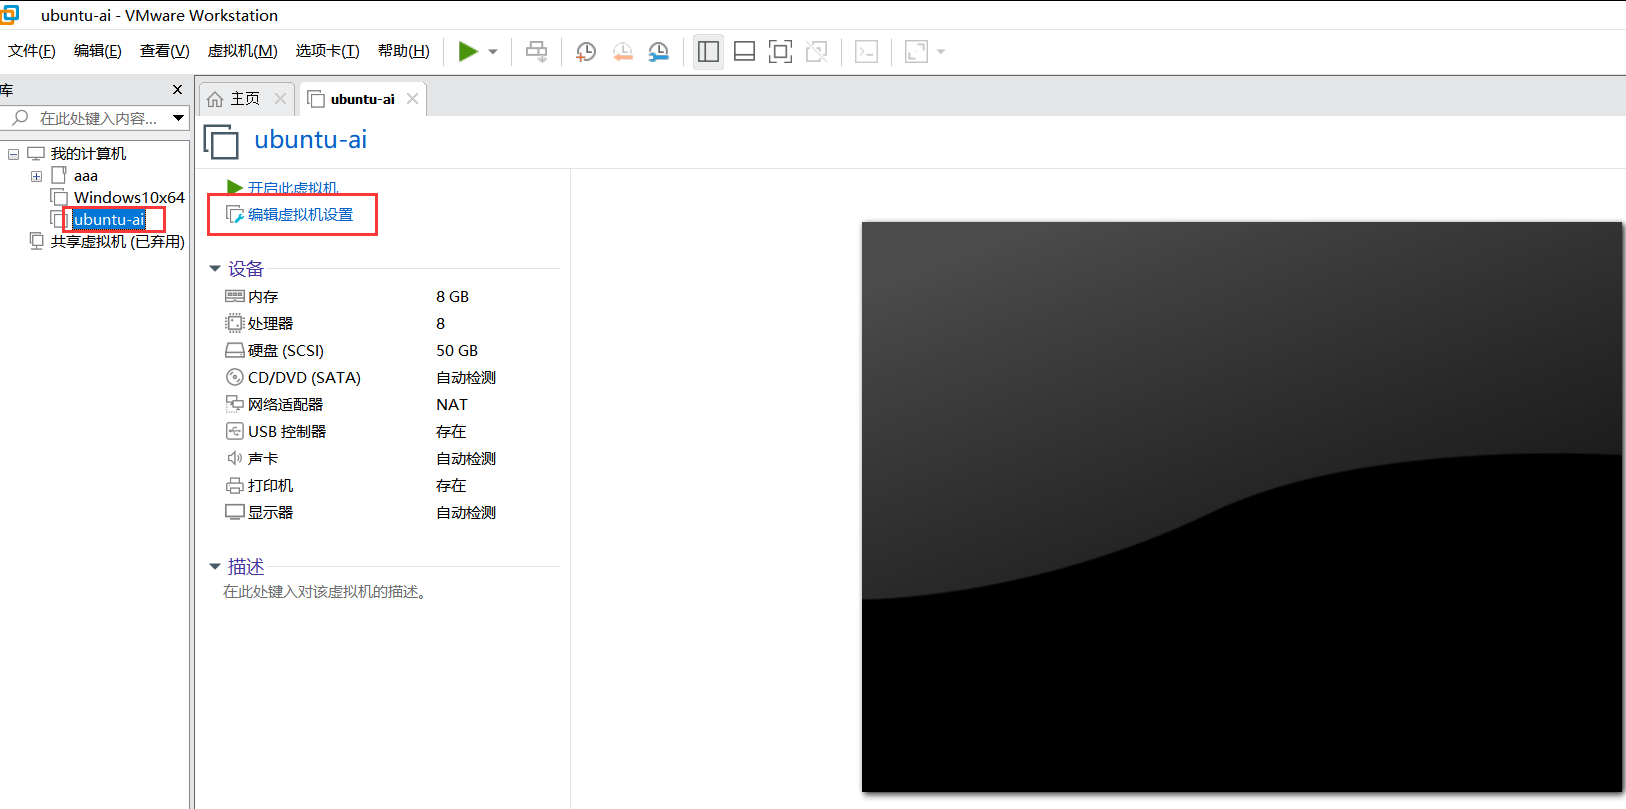This screenshot has height=809, width=1626.
Task: Collapse the 我的计算机 tree node
Action: coord(14,154)
